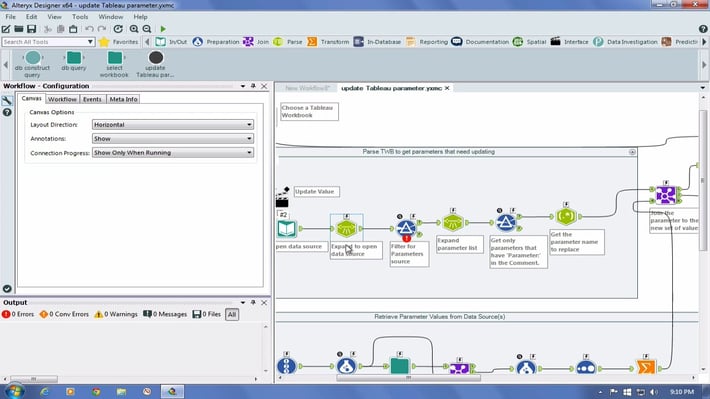Filter output by 0 Errors

pyautogui.click(x=18, y=314)
